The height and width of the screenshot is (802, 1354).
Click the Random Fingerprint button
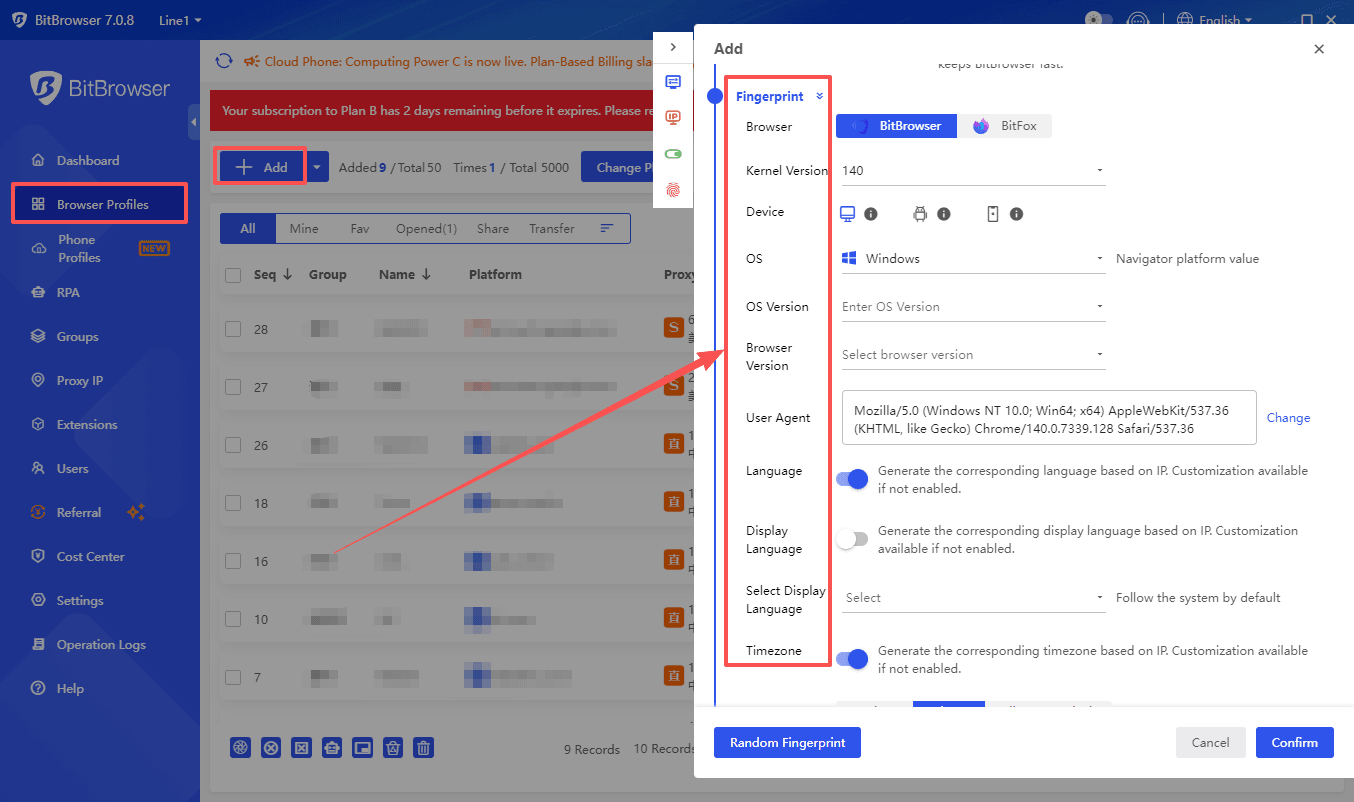click(x=787, y=743)
